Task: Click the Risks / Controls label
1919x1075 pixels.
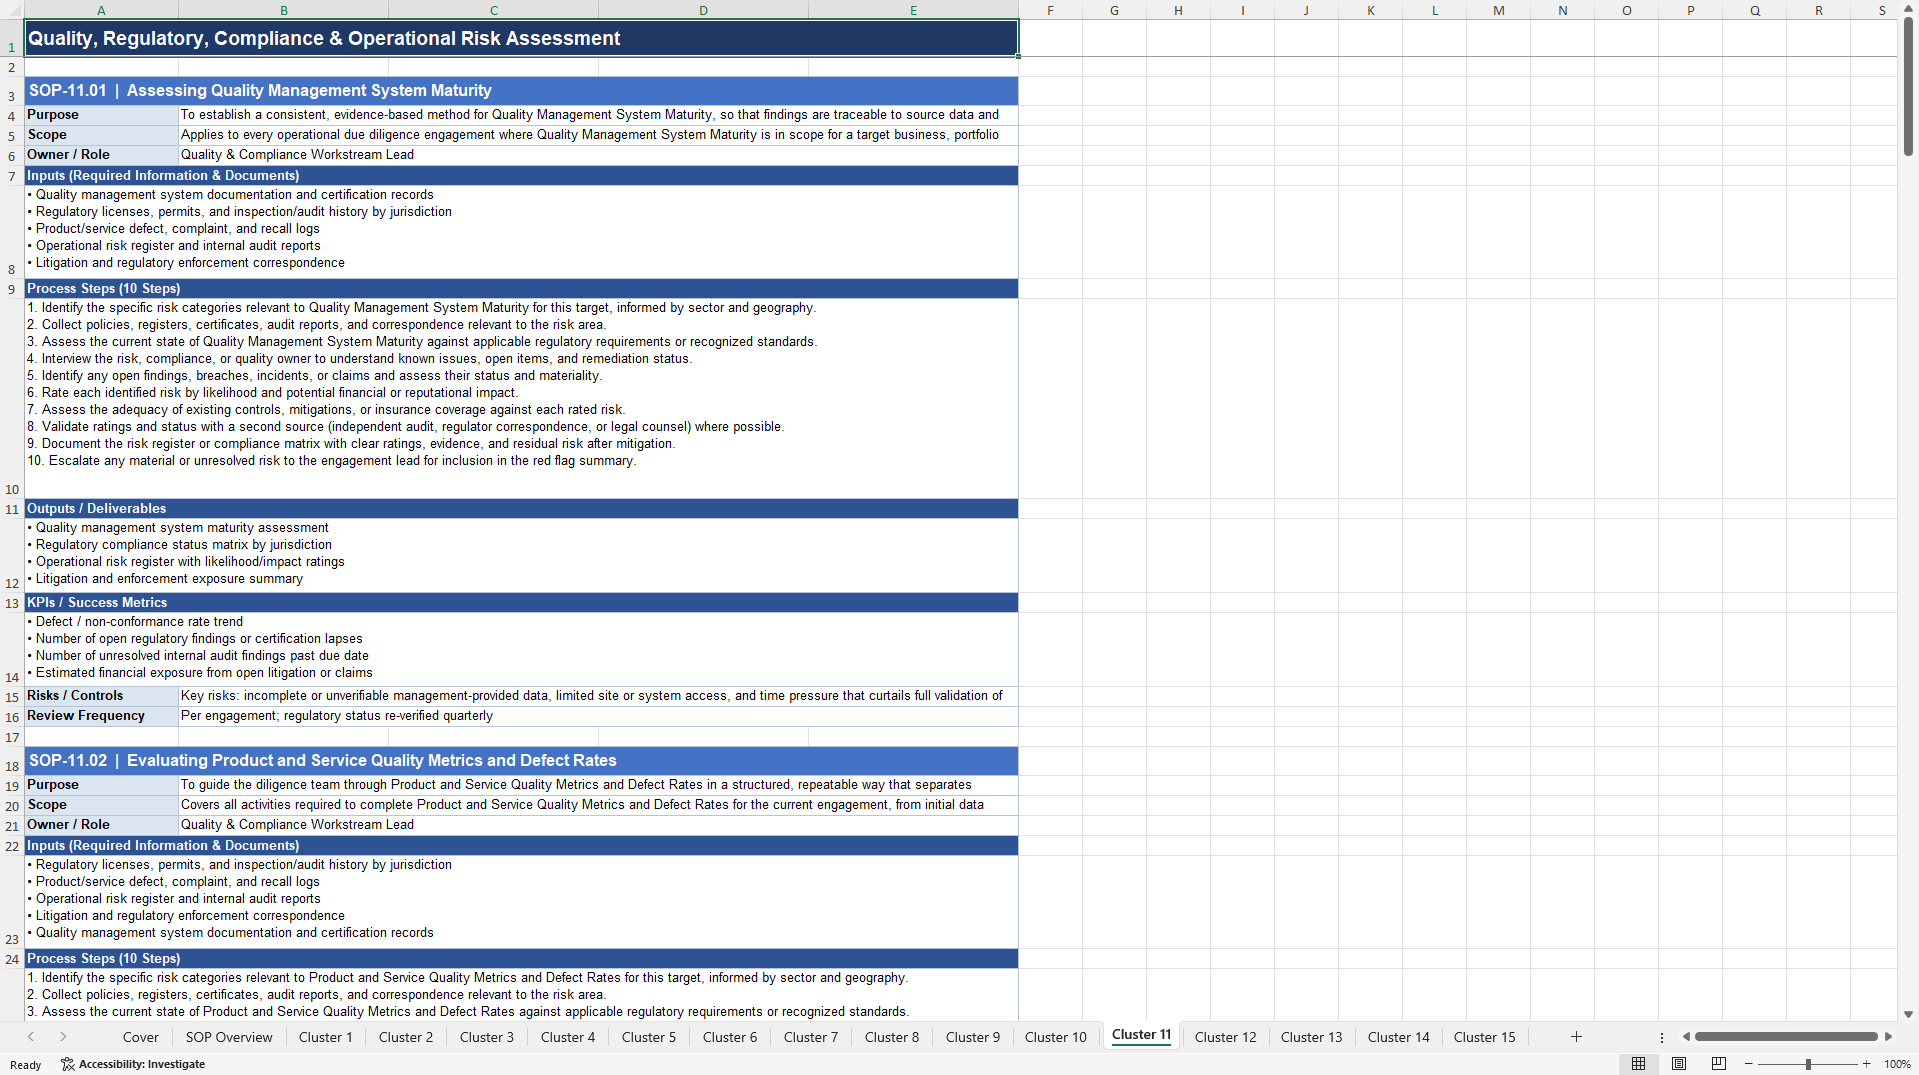Action: 101,696
